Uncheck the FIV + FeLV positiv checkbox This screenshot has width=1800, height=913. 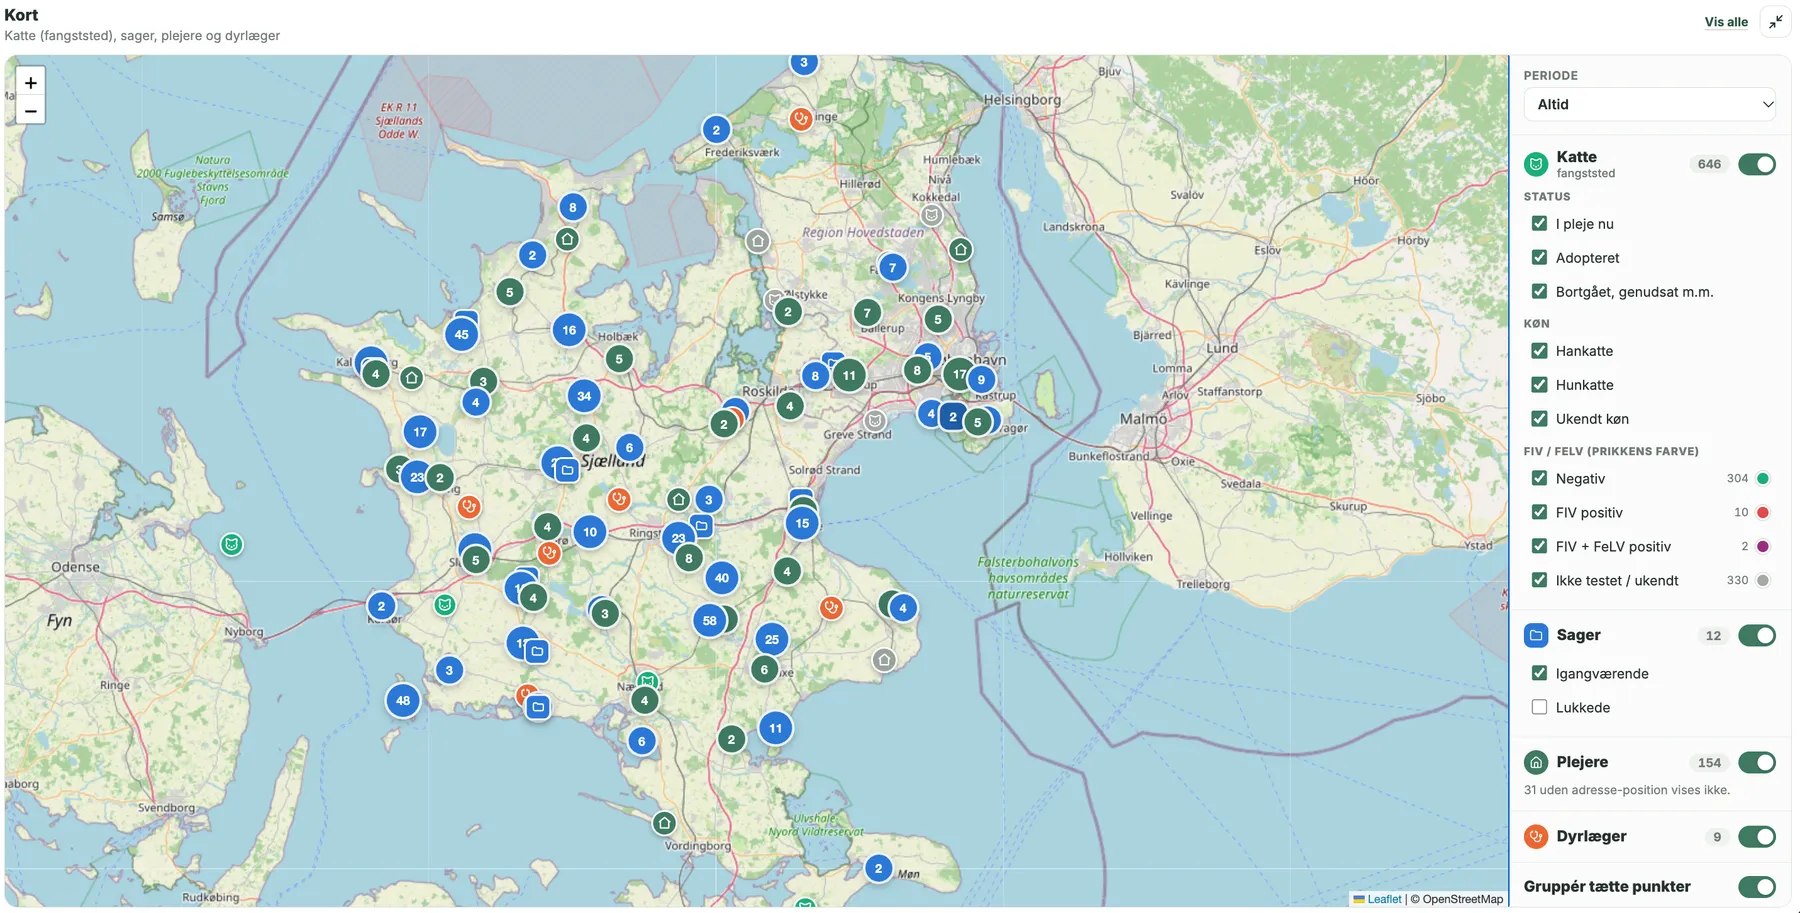coord(1539,546)
